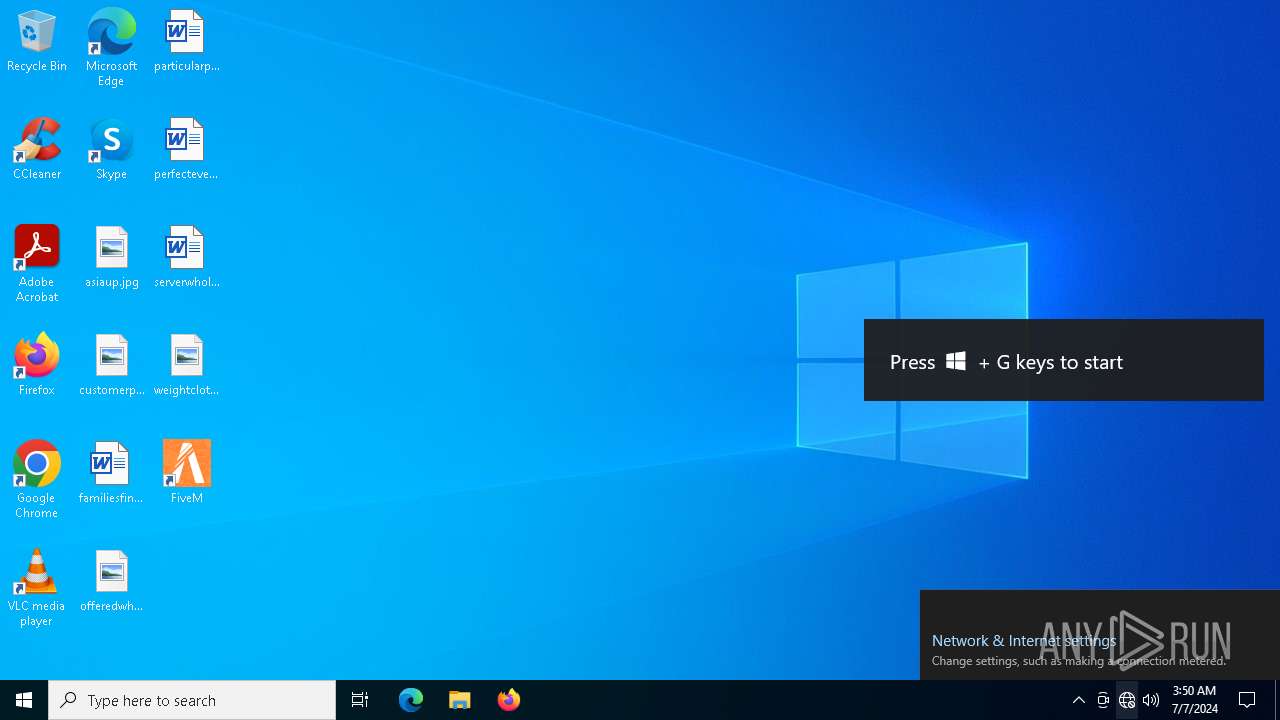
Task: Select Skype desktop shortcut
Action: (x=111, y=150)
